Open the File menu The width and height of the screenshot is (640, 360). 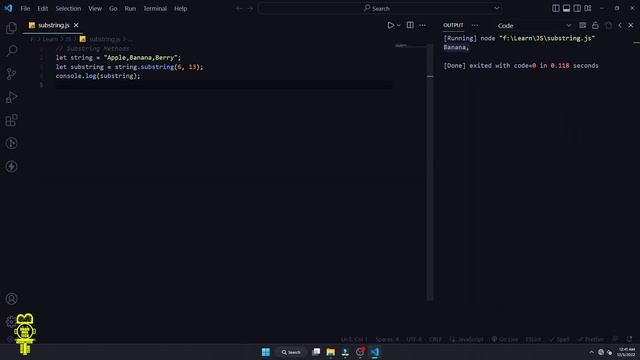click(x=25, y=9)
